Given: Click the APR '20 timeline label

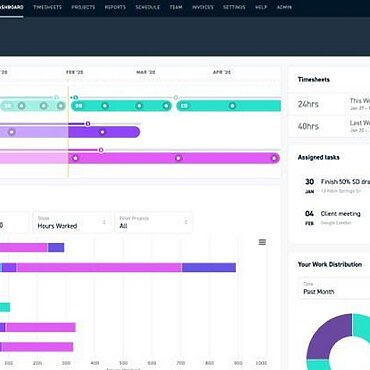Looking at the screenshot, I should [x=222, y=72].
